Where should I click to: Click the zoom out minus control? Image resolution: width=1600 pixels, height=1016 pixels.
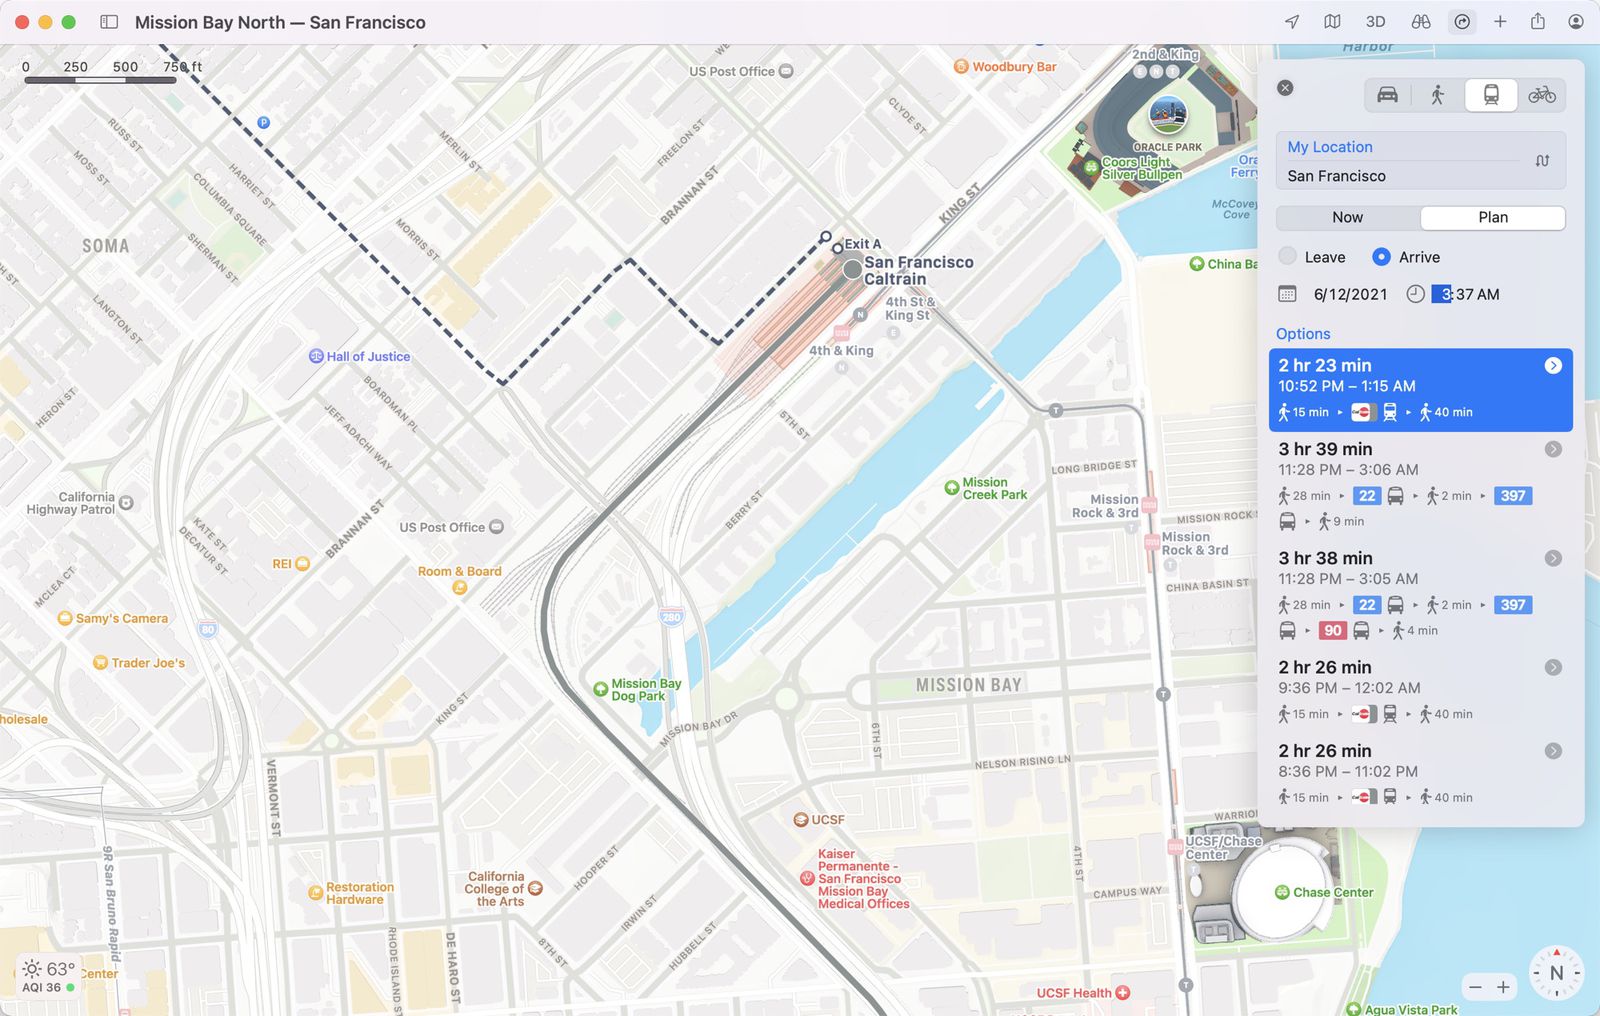tap(1474, 987)
